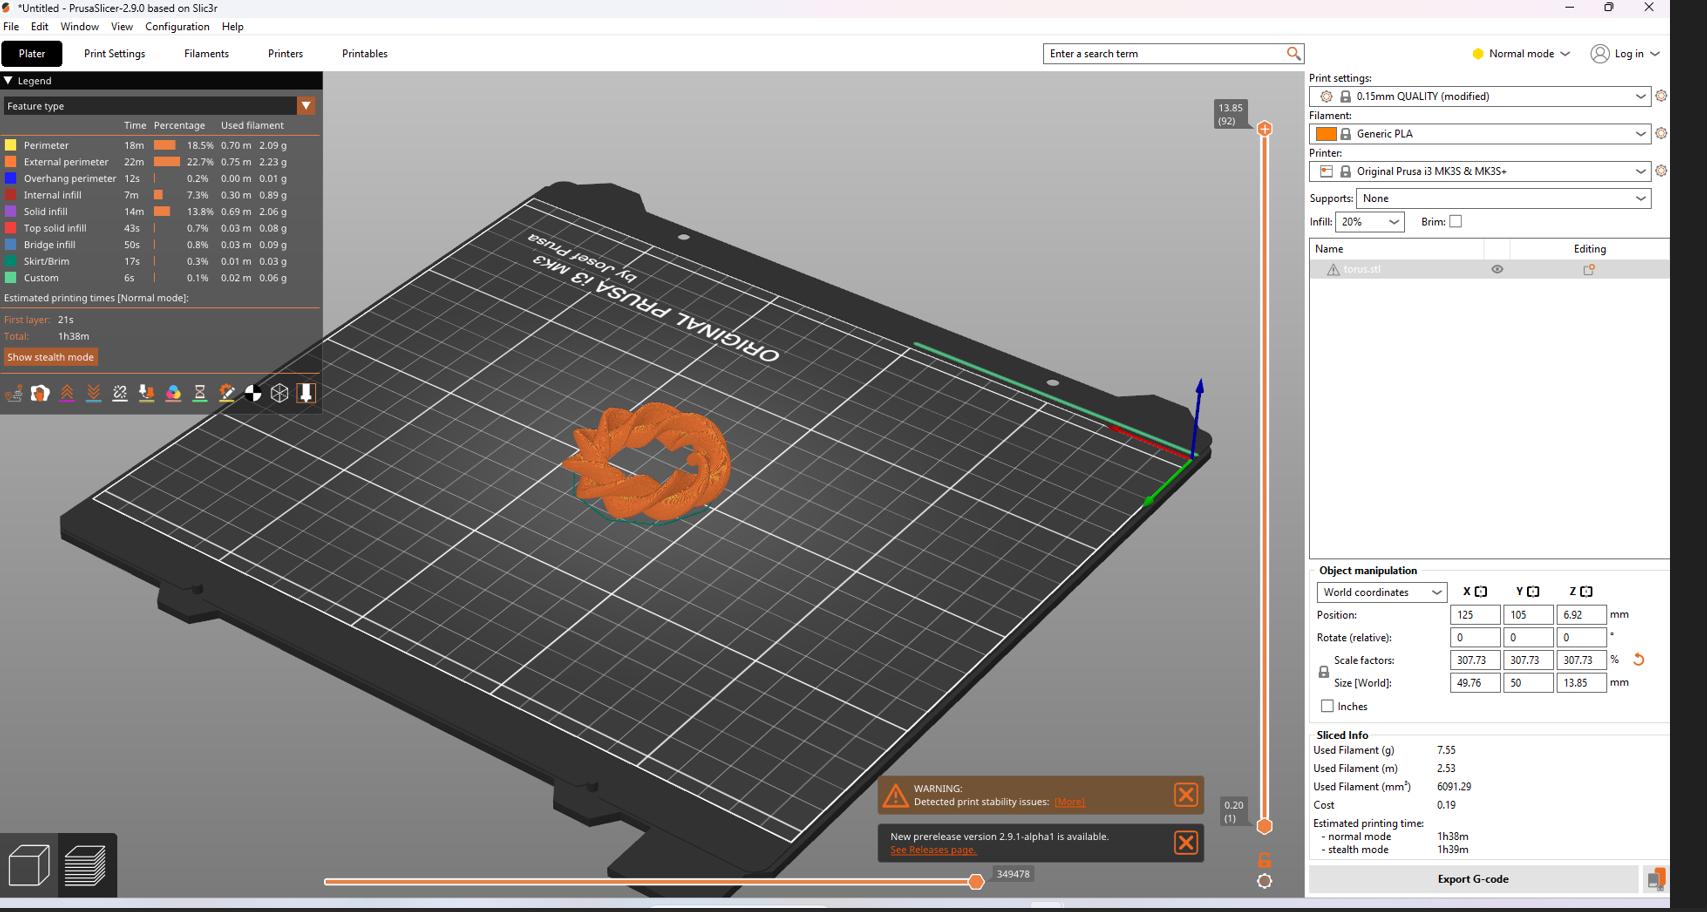
Task: Open the World coordinates dropdown
Action: click(x=1381, y=592)
